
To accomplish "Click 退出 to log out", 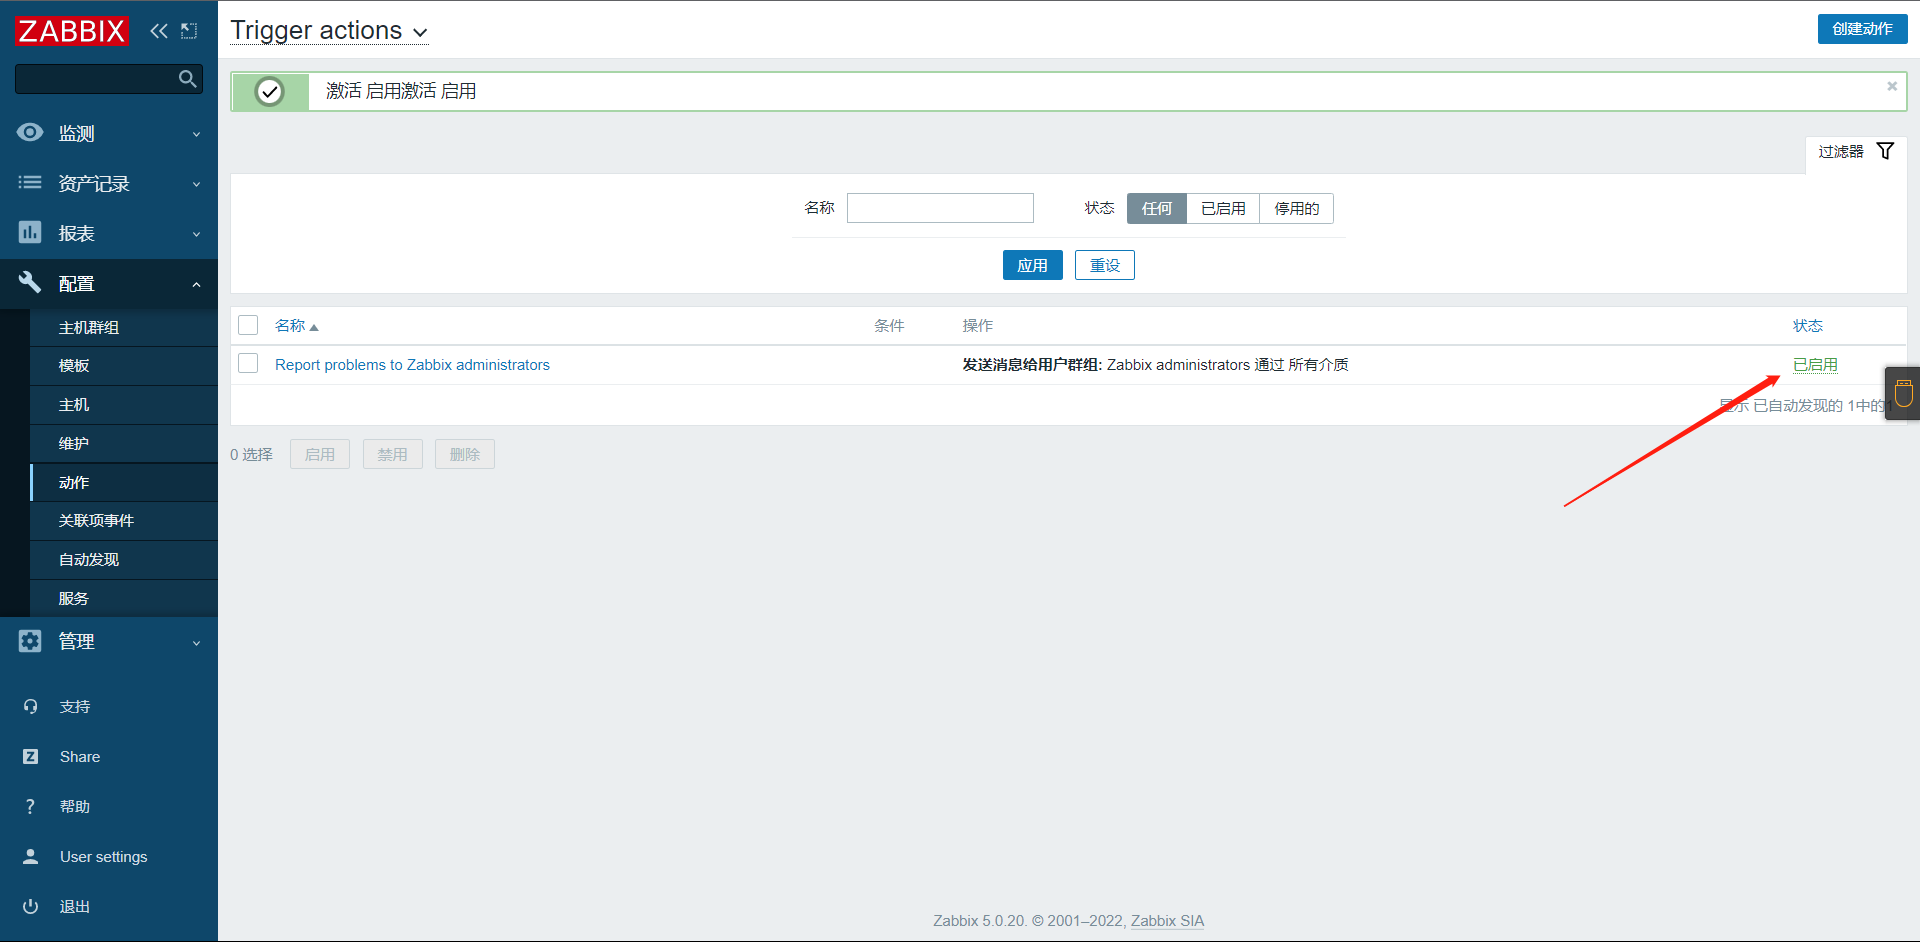I will (x=75, y=907).
